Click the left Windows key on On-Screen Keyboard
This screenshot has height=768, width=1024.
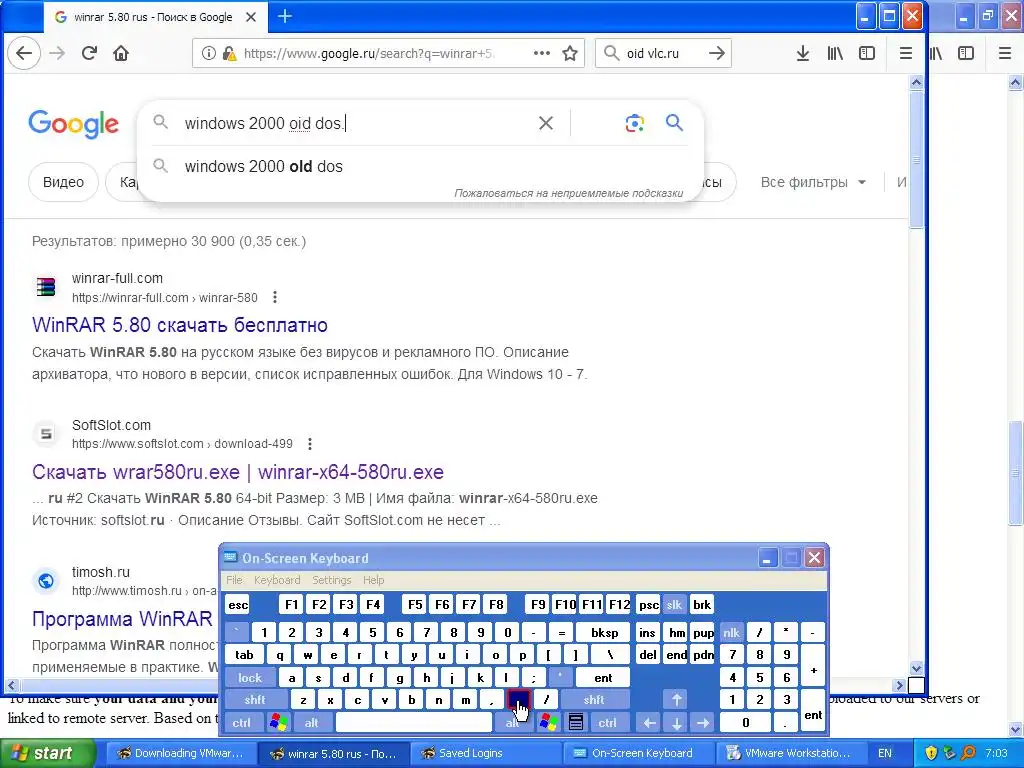click(279, 722)
